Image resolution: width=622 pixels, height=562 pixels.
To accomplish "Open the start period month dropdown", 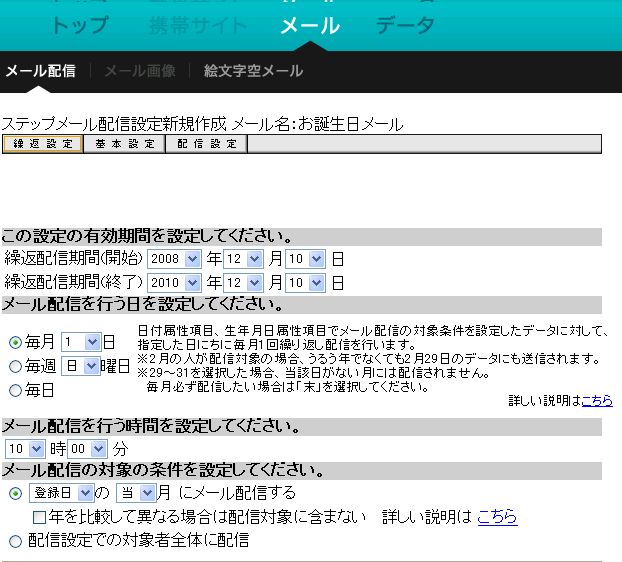I will tap(244, 258).
